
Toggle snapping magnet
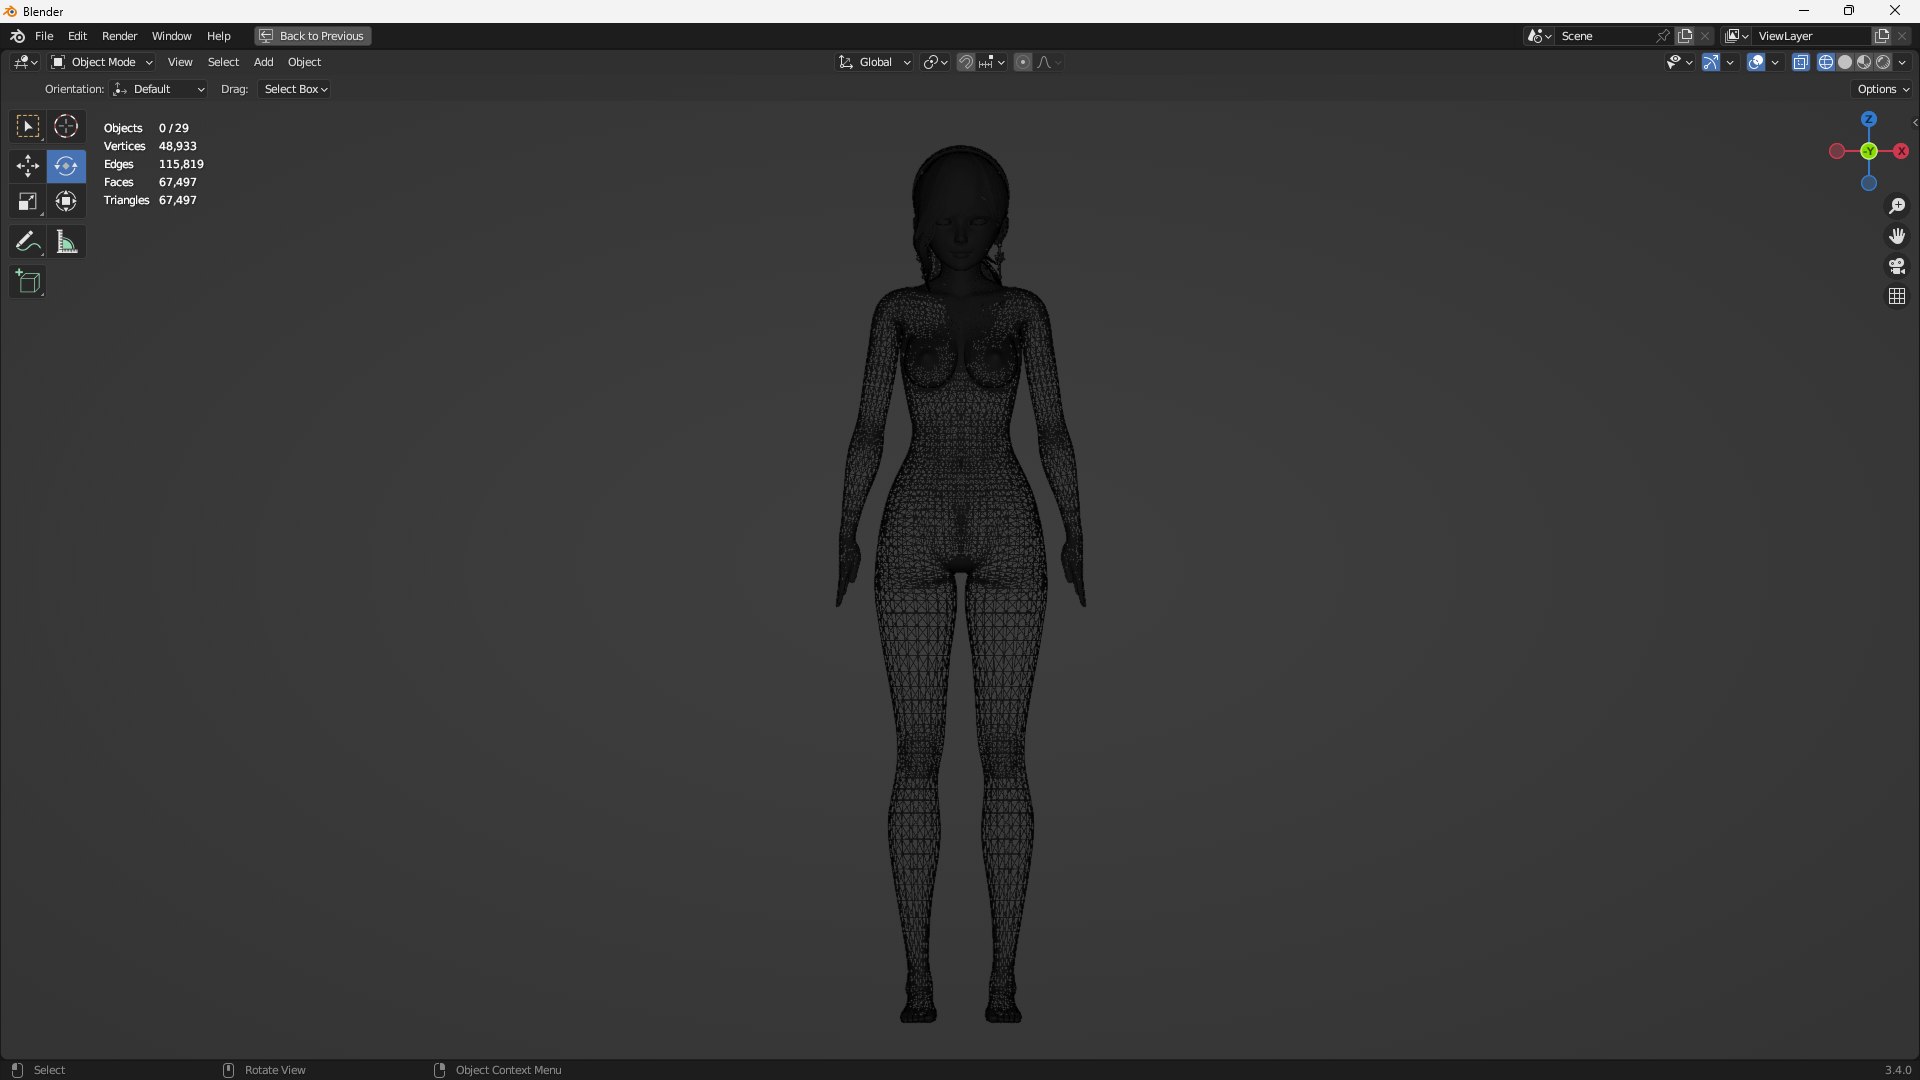tap(966, 62)
